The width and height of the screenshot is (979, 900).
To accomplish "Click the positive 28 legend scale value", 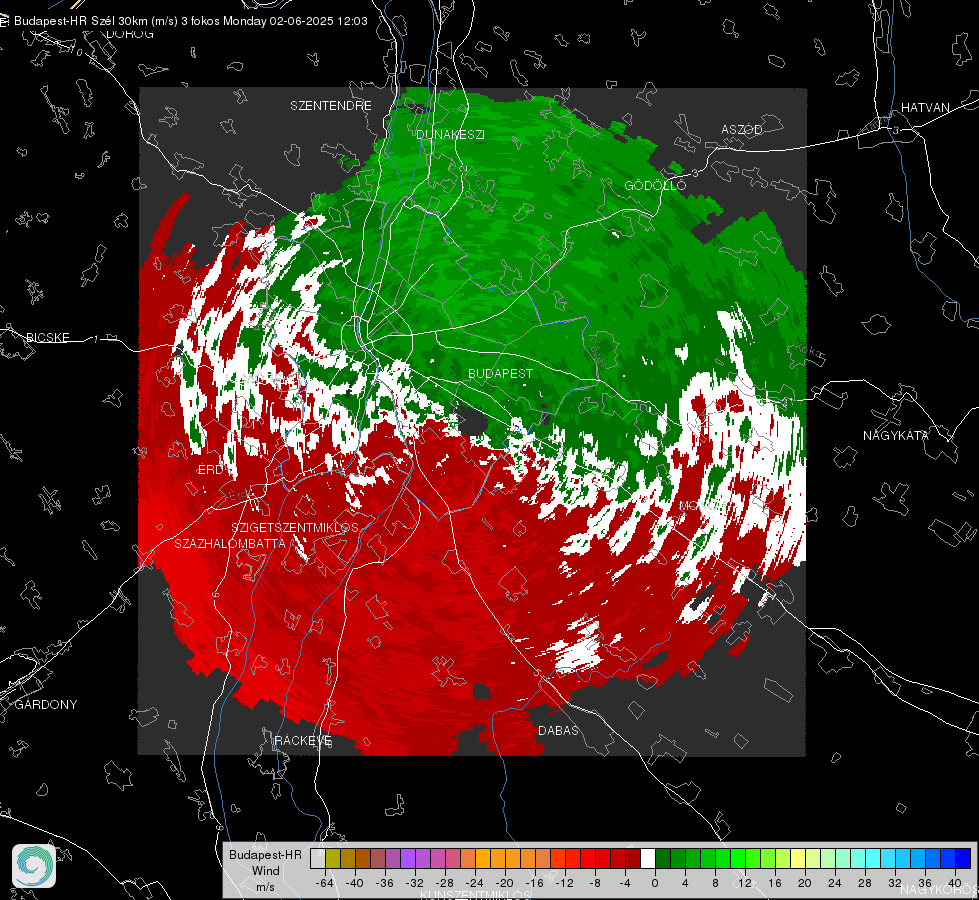I will pos(865,883).
